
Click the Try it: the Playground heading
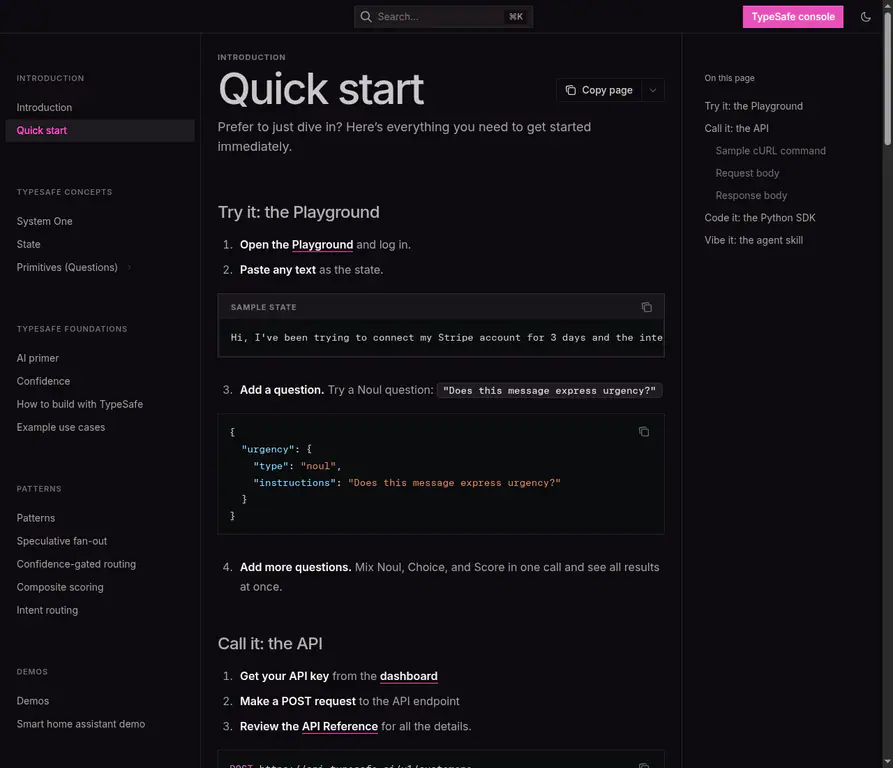click(298, 212)
